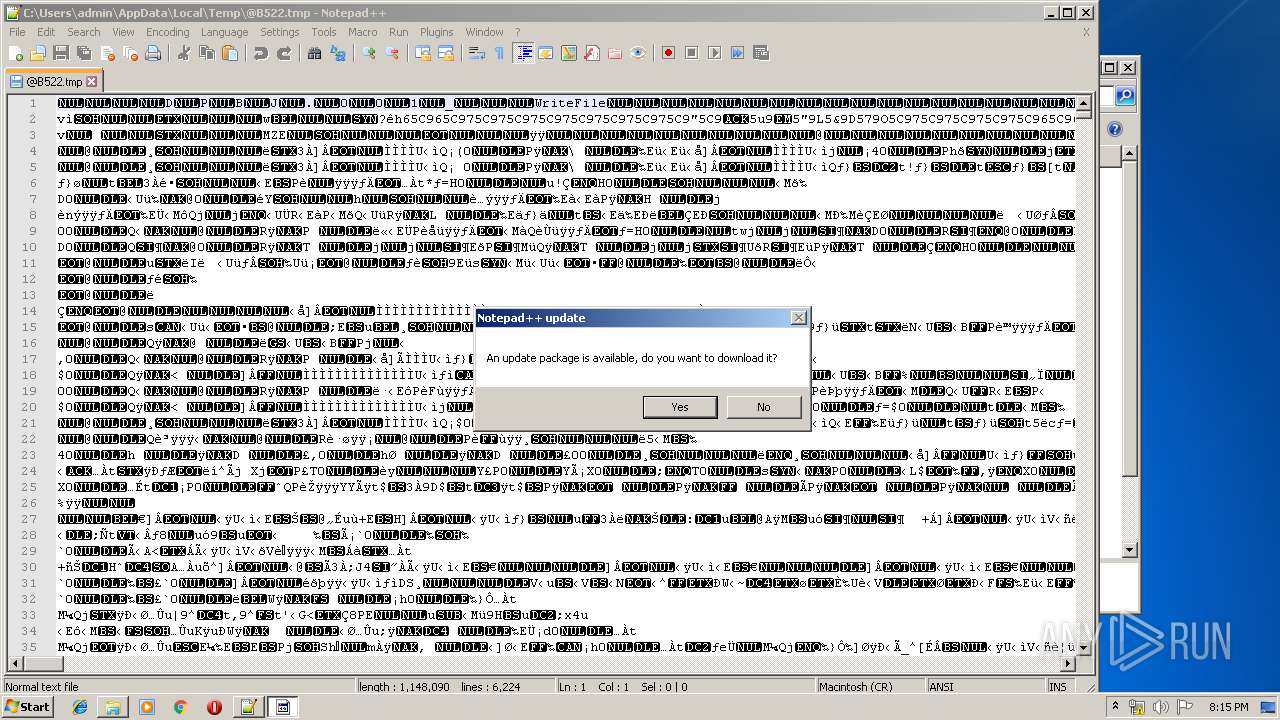Click No in the update dialog
This screenshot has height=720, width=1280.
tap(764, 407)
